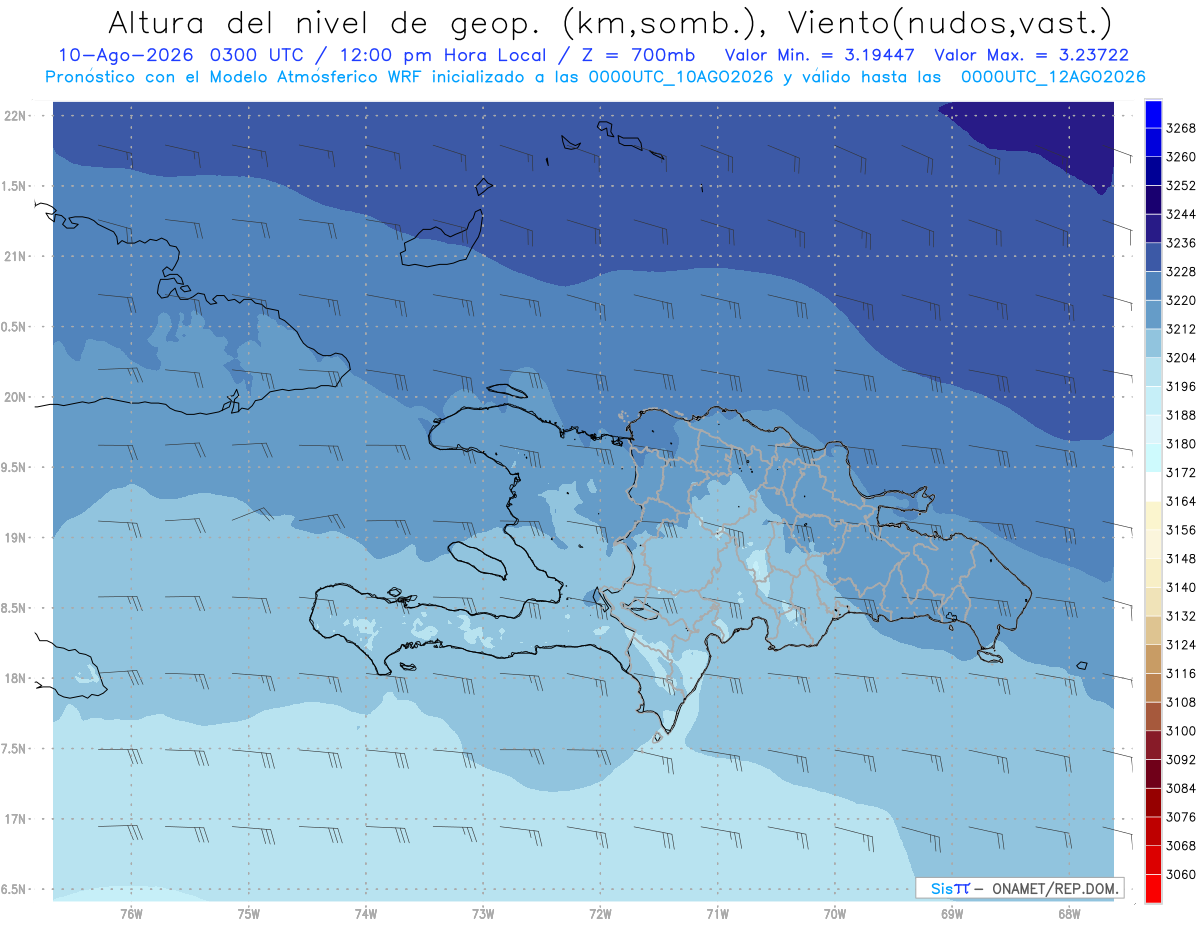
Task: Click the 3268 color bar label
Action: coord(1181,128)
